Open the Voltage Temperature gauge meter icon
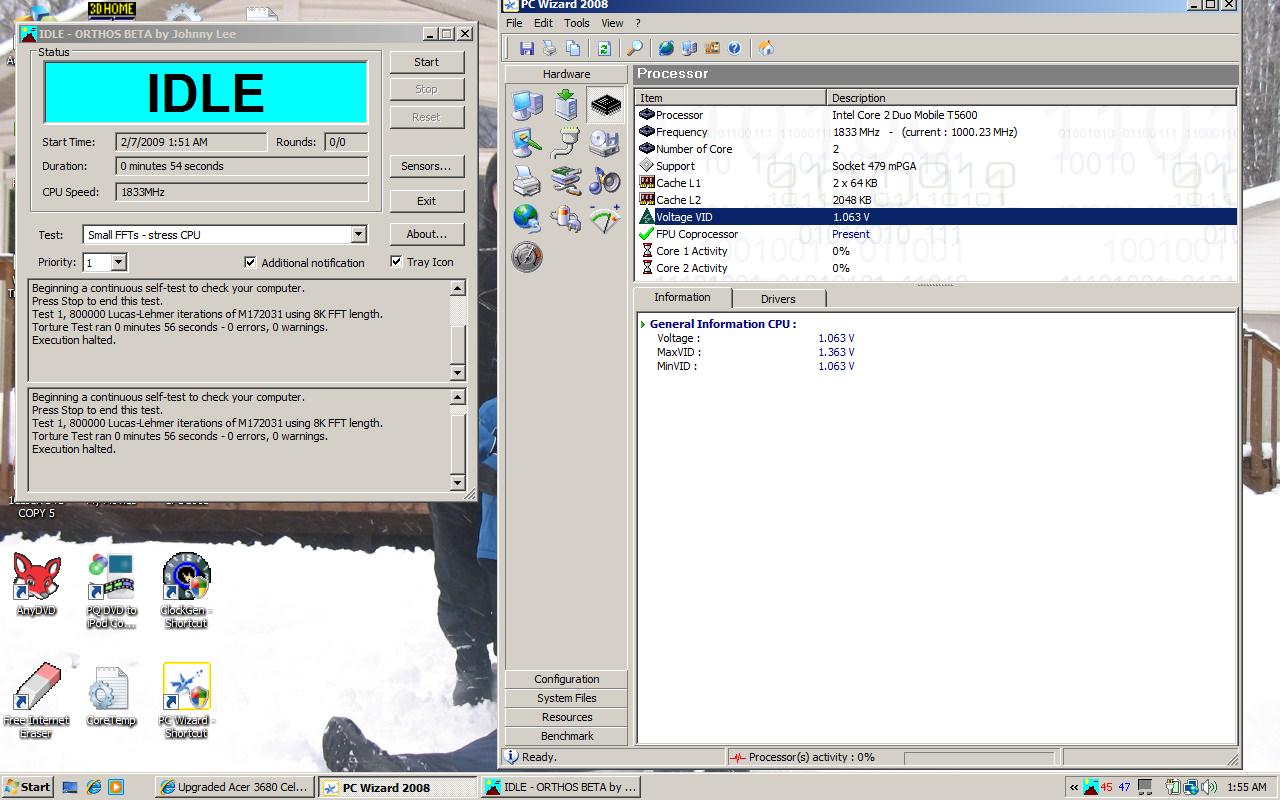 [x=605, y=219]
